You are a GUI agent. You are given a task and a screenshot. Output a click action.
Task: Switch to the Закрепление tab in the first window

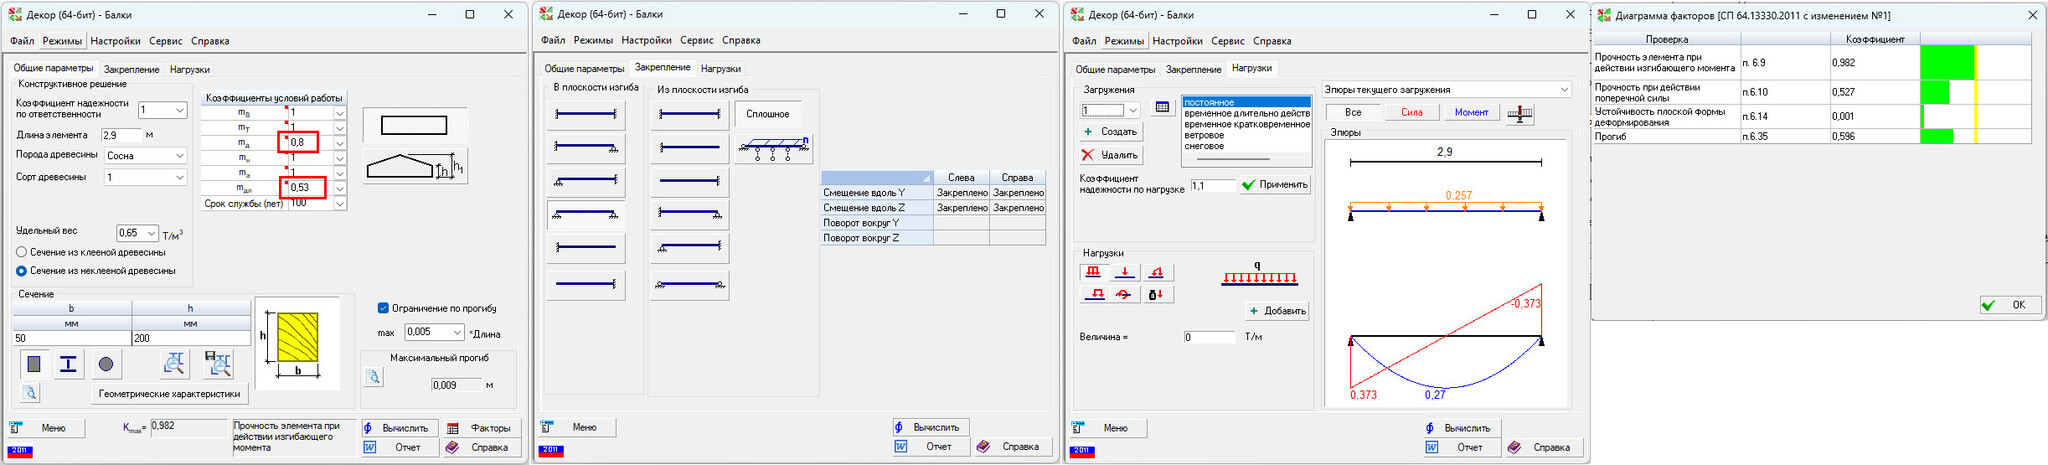[x=131, y=69]
